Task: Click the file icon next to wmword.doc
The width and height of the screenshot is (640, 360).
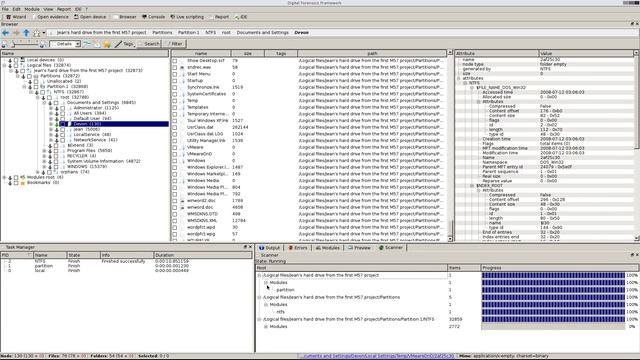Action: 182,207
